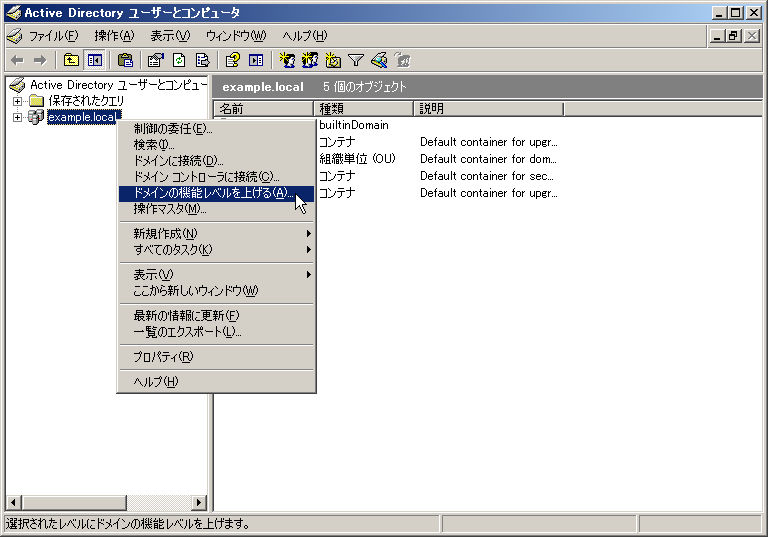Viewport: 768px width, 537px height.
Task: Click the 種類 column header
Action: coord(363,108)
